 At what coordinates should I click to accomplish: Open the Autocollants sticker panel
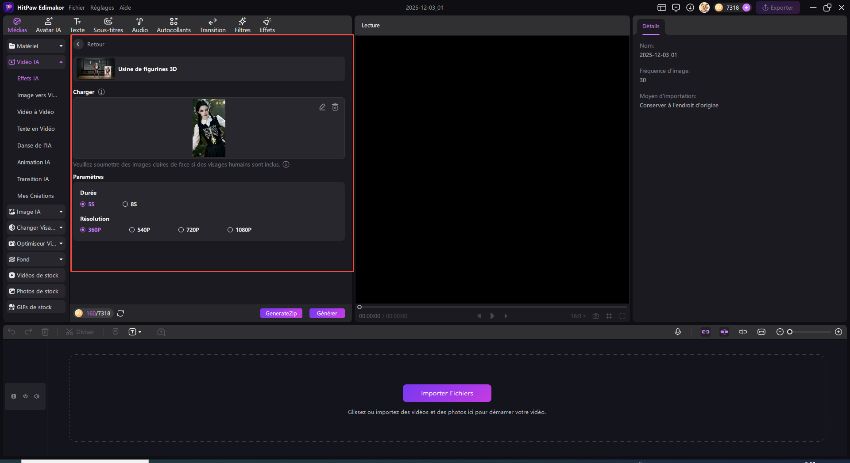point(173,24)
